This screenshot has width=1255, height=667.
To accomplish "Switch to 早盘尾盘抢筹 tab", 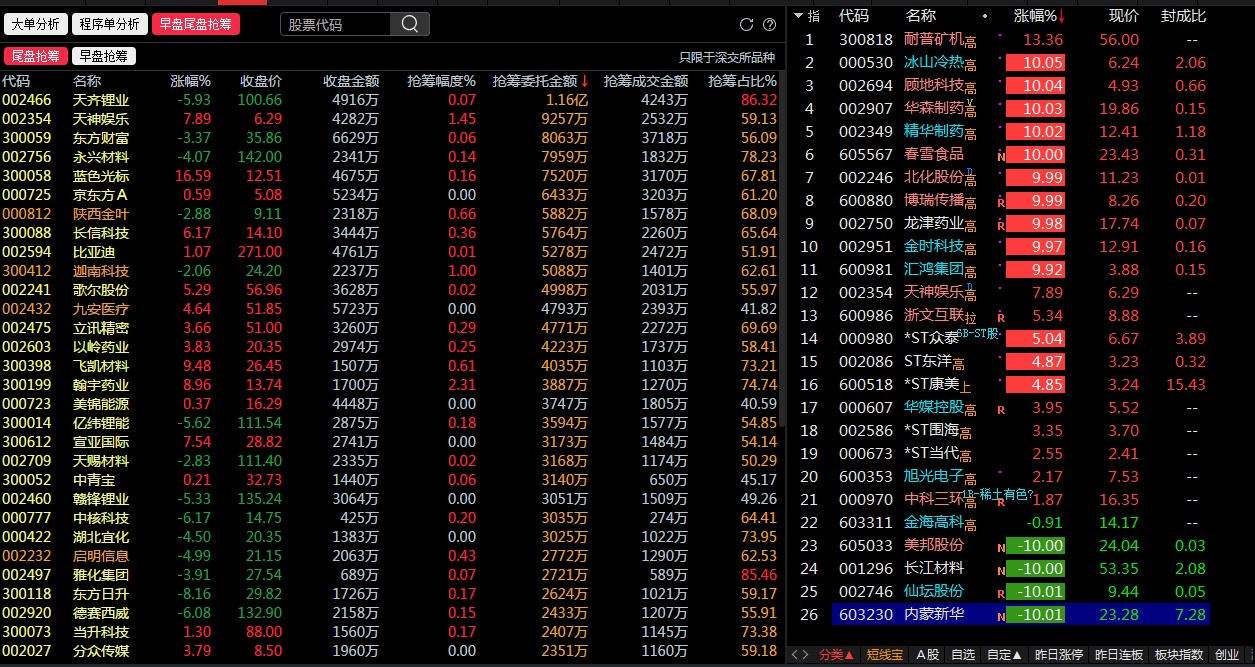I will (x=196, y=24).
